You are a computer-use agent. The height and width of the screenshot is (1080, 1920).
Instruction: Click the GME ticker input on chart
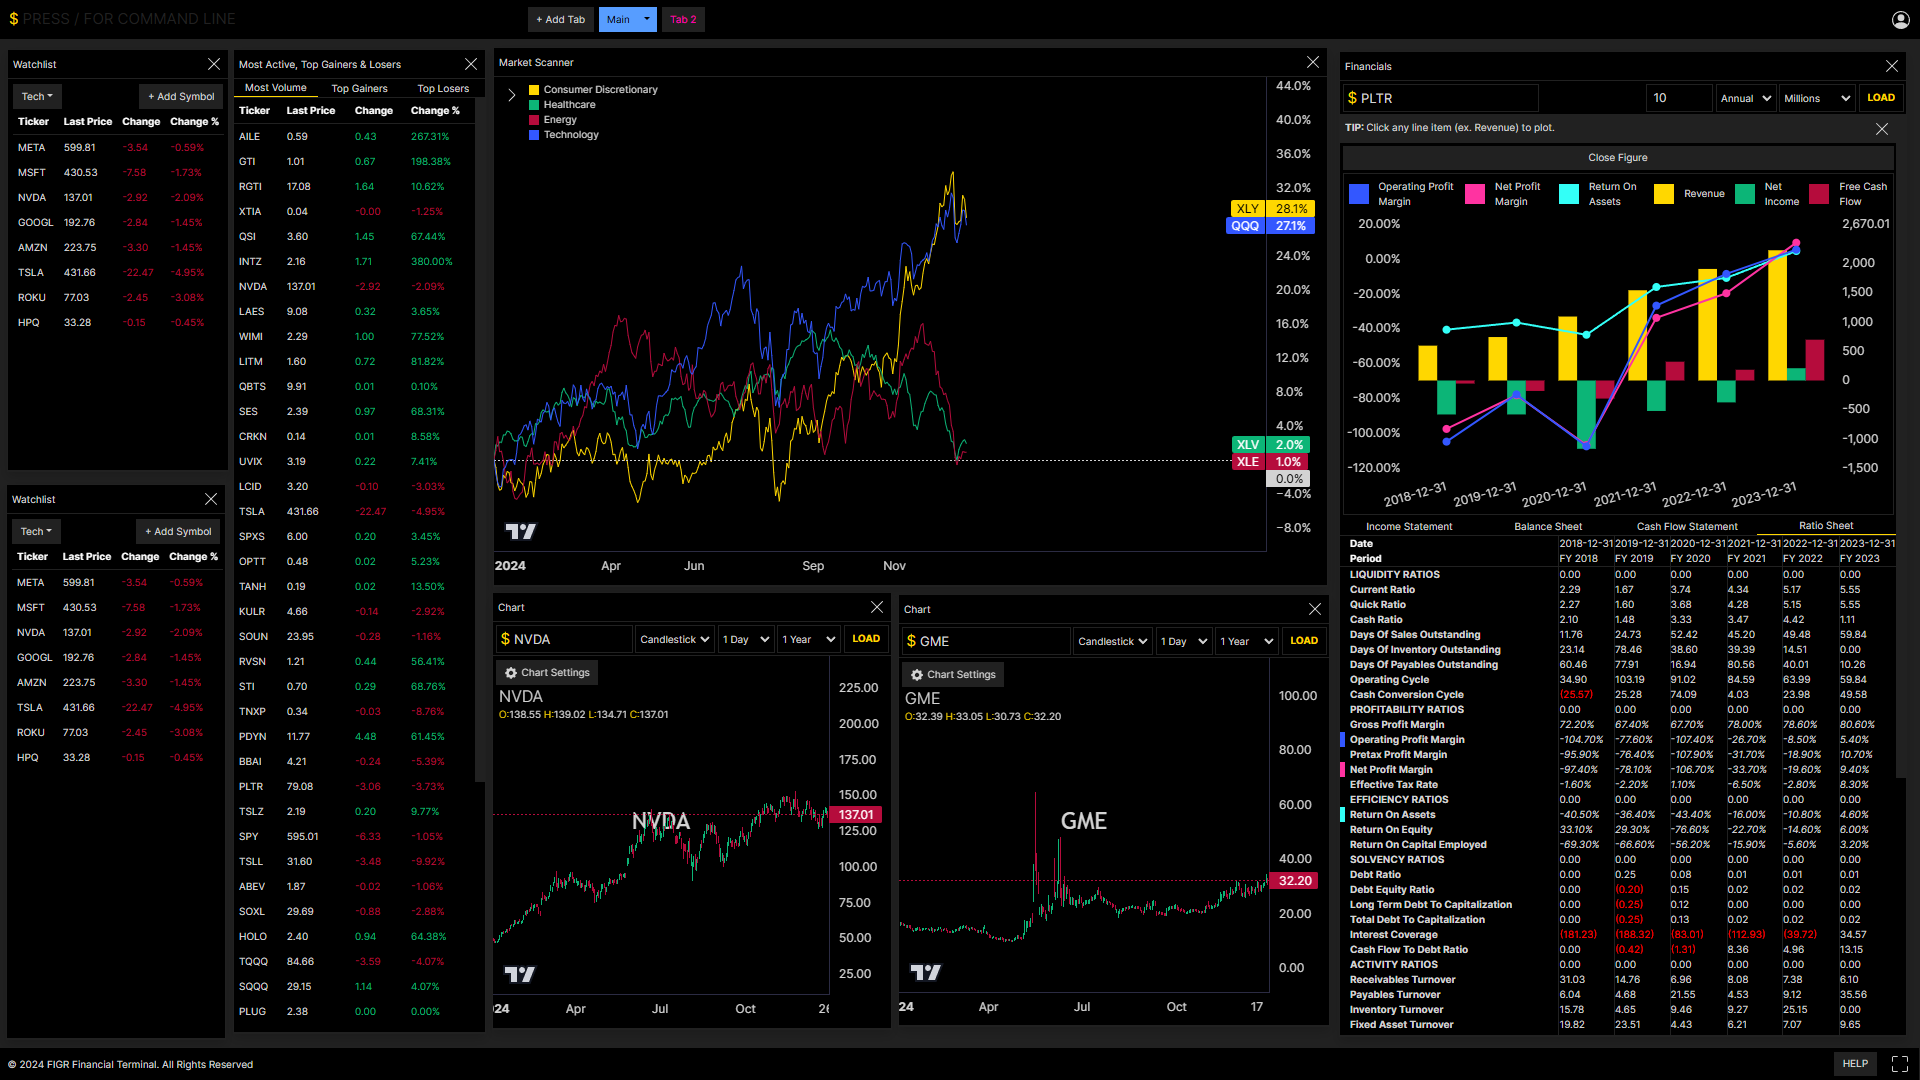[x=986, y=641]
